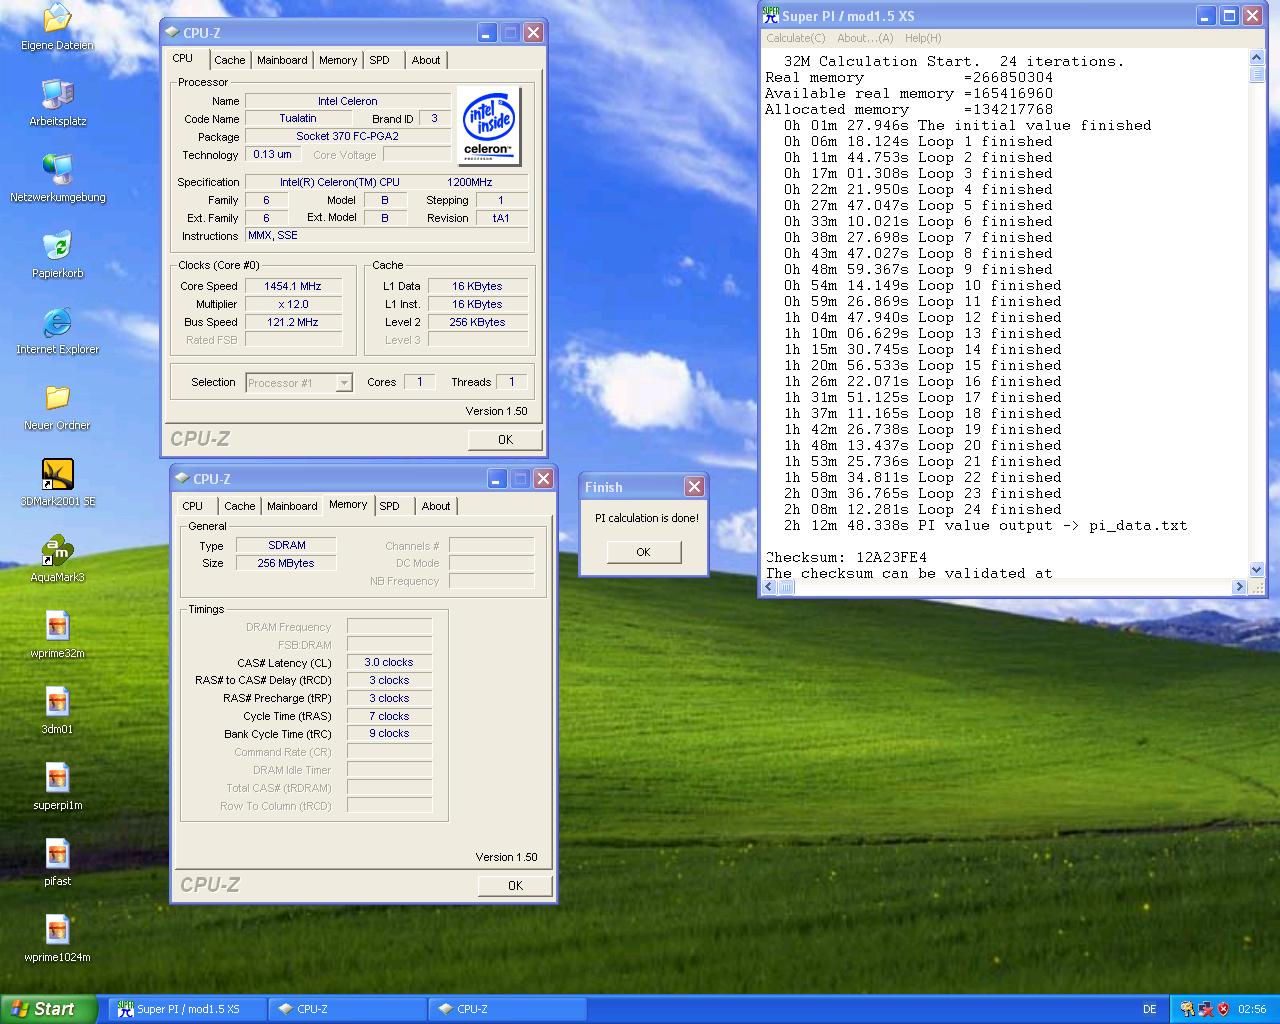Click taskbar clock 02:56

pos(1252,1009)
